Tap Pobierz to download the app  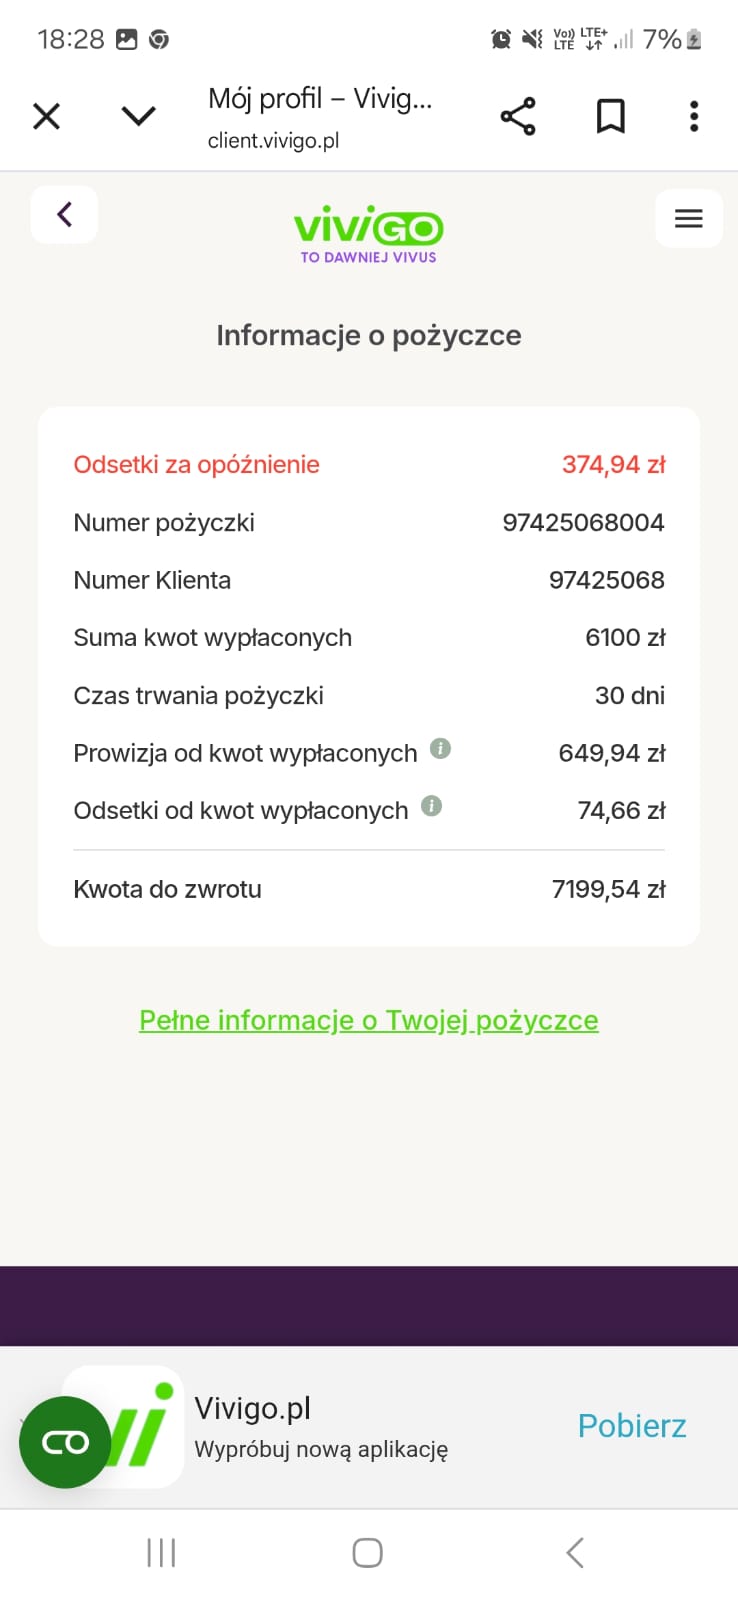click(632, 1426)
